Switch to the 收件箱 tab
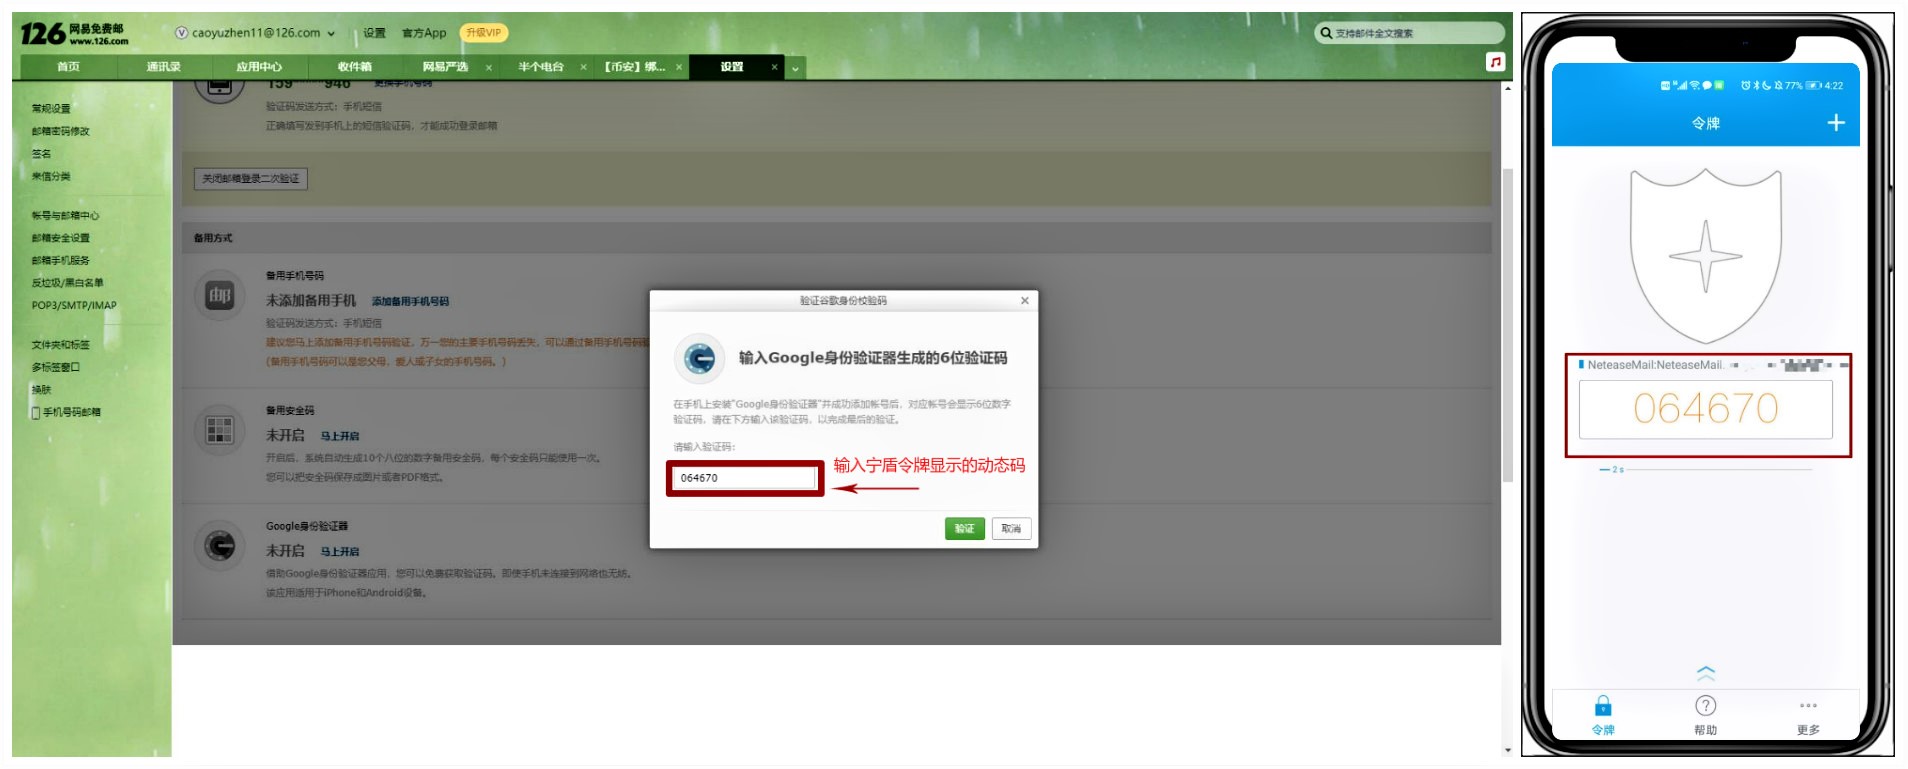This screenshot has height=769, width=1908. 354,67
